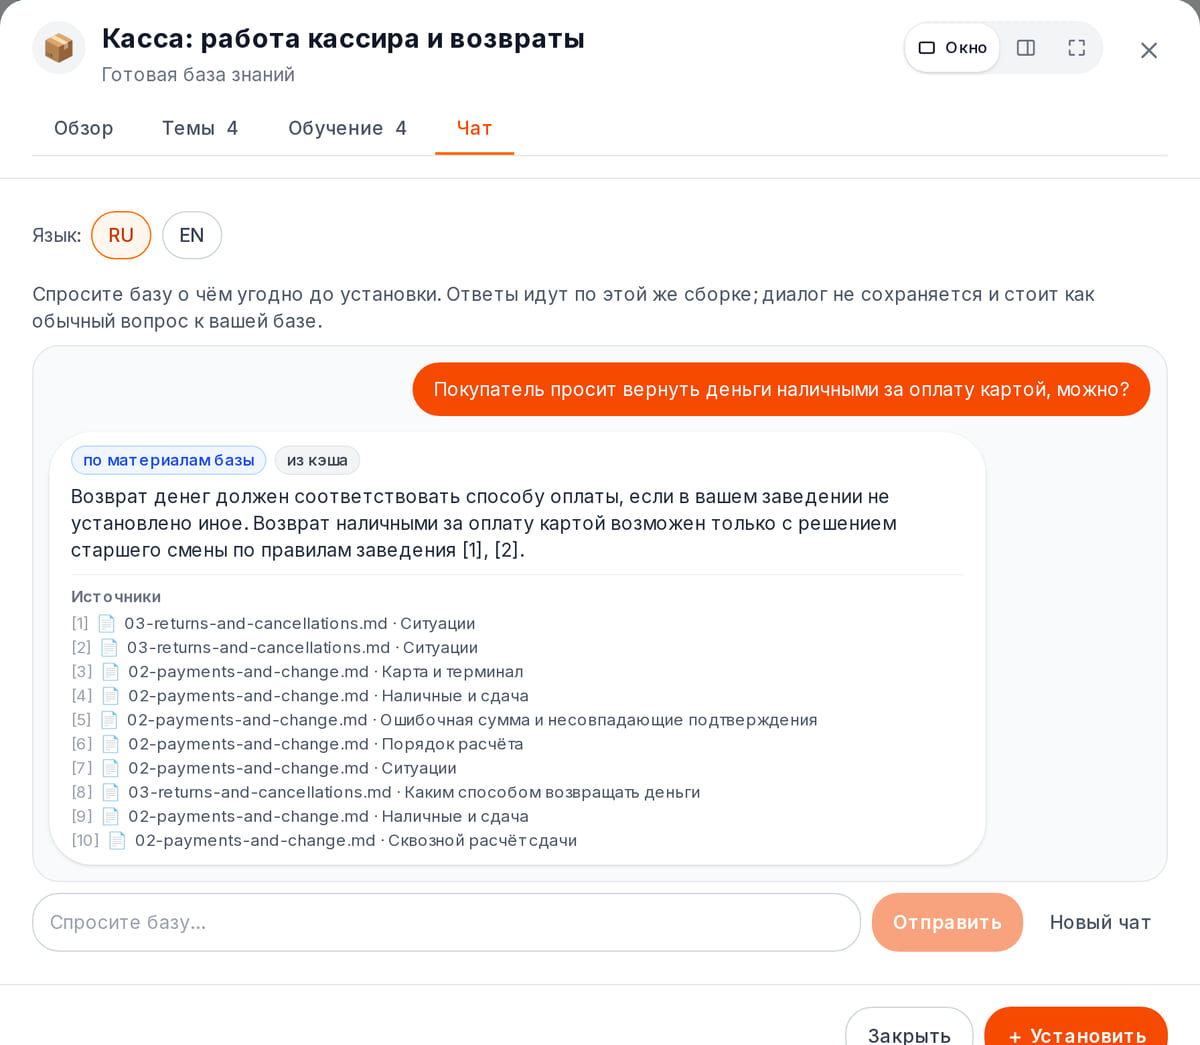Click the document icon of source [1]

[107, 623]
